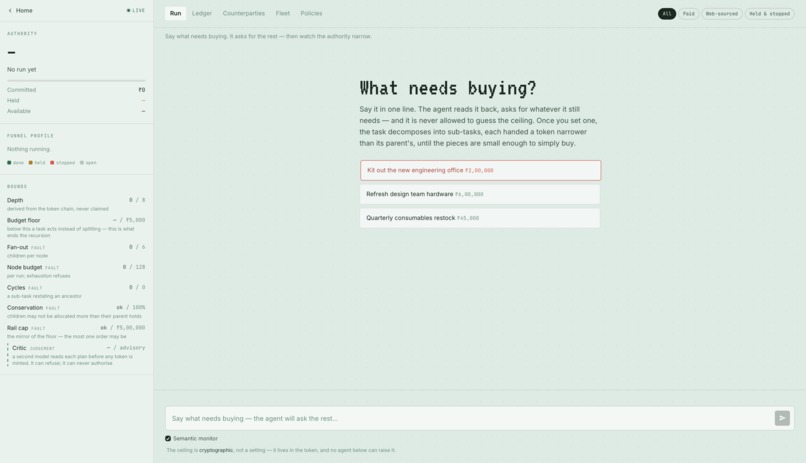Click the Cycles bound
806x463 pixels.
point(76,291)
